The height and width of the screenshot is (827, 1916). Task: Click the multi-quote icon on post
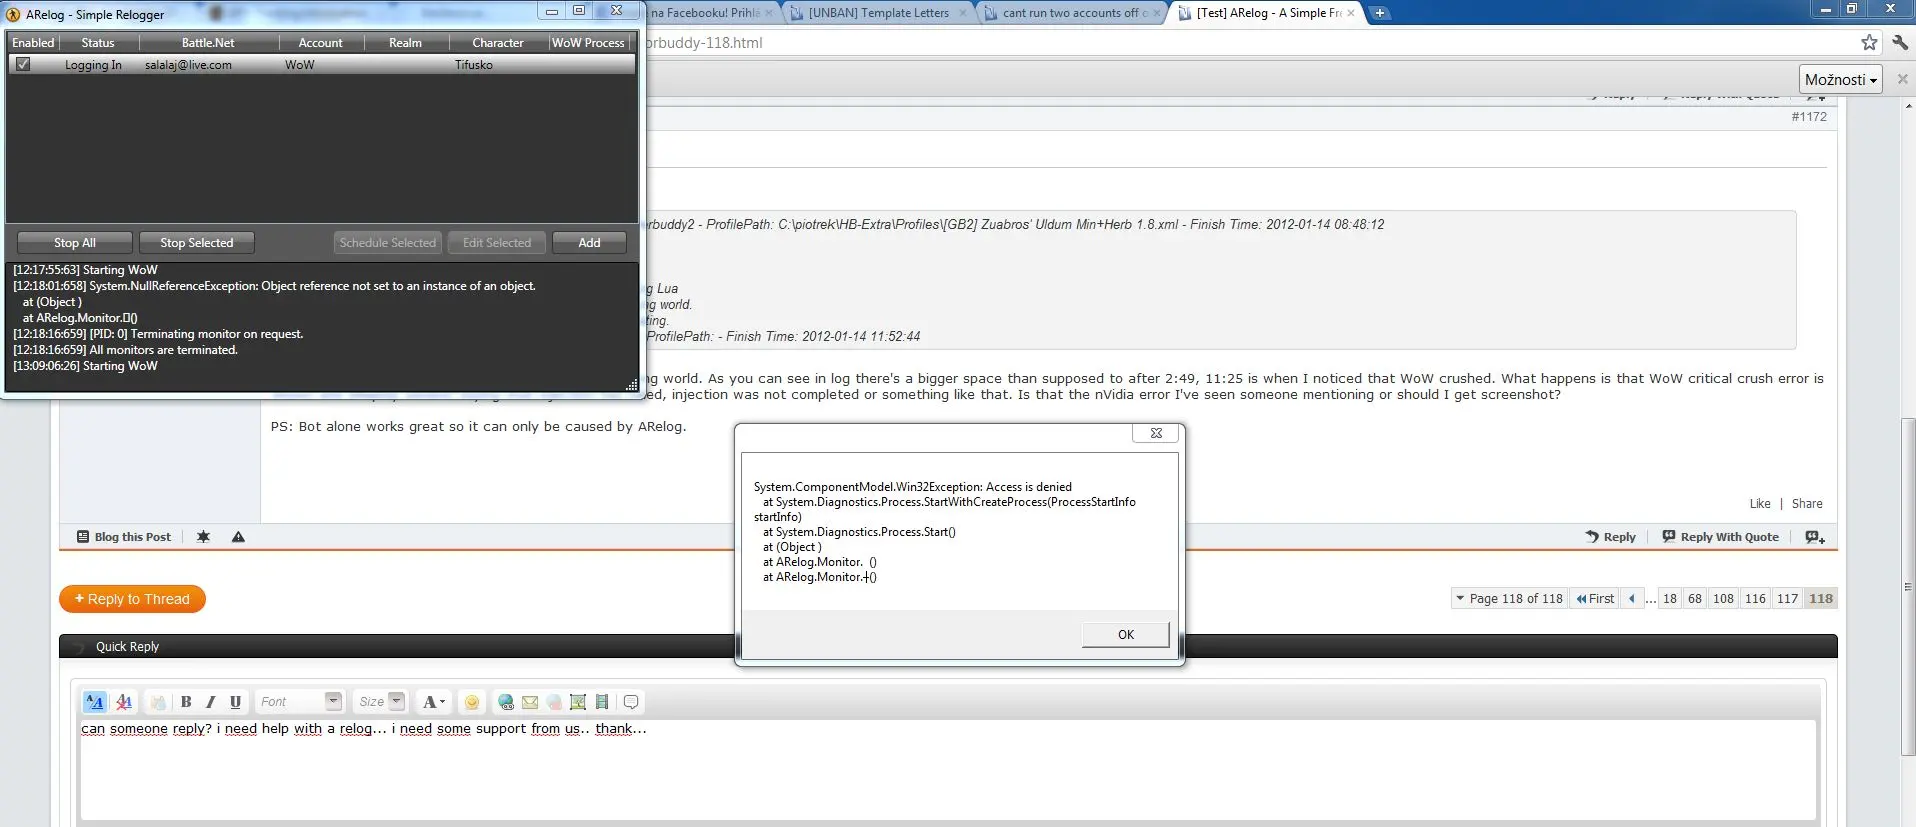pos(1814,537)
